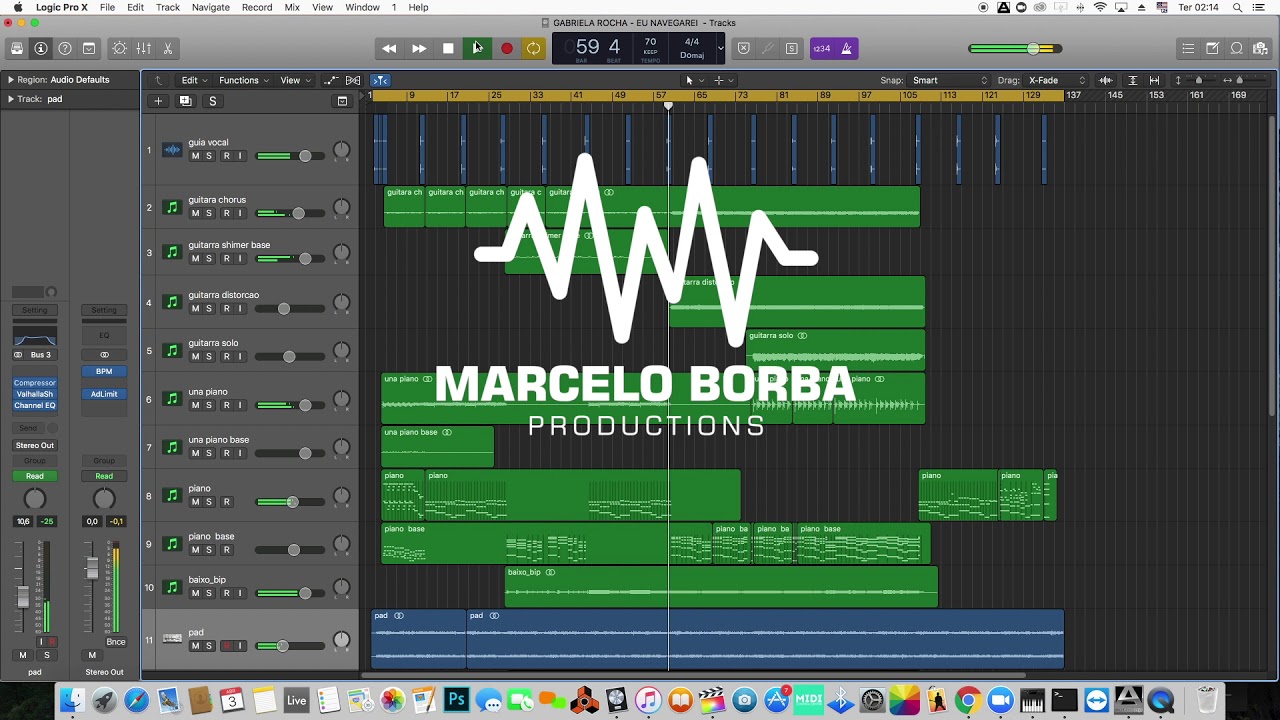The width and height of the screenshot is (1280, 720).
Task: Click the AdLimit plug-in slot
Action: [x=104, y=394]
